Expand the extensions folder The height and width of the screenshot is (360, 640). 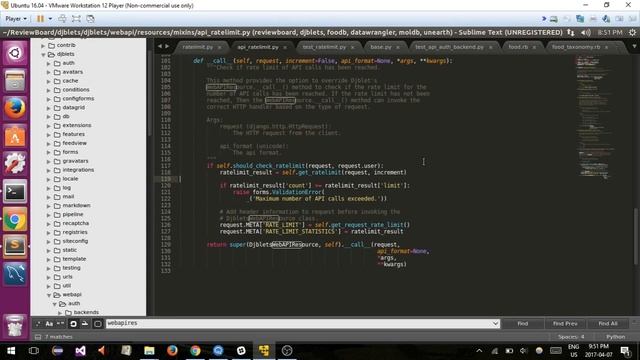tap(49, 126)
